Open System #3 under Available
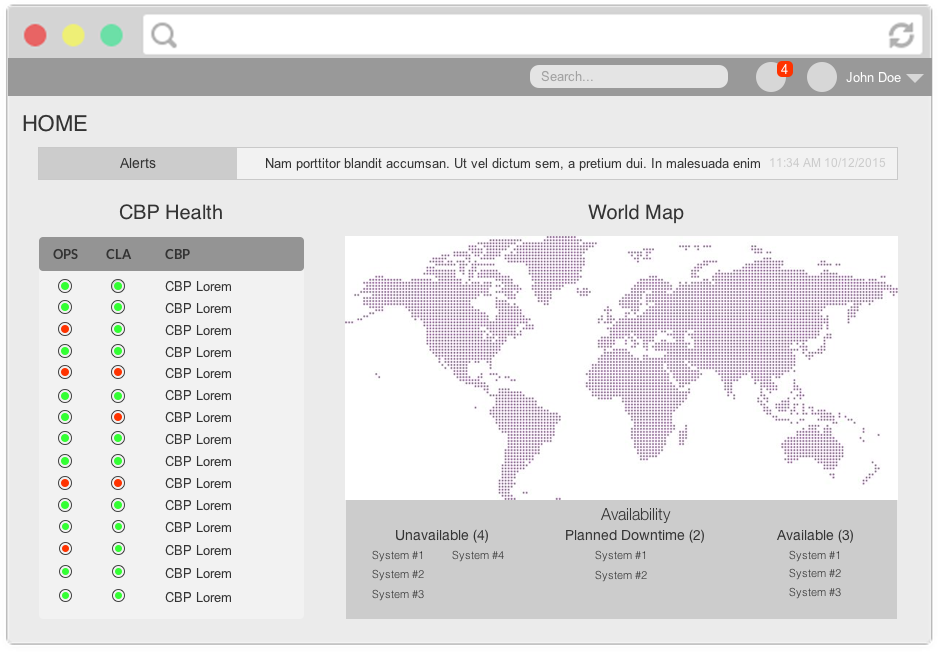This screenshot has width=940, height=654. 815,592
